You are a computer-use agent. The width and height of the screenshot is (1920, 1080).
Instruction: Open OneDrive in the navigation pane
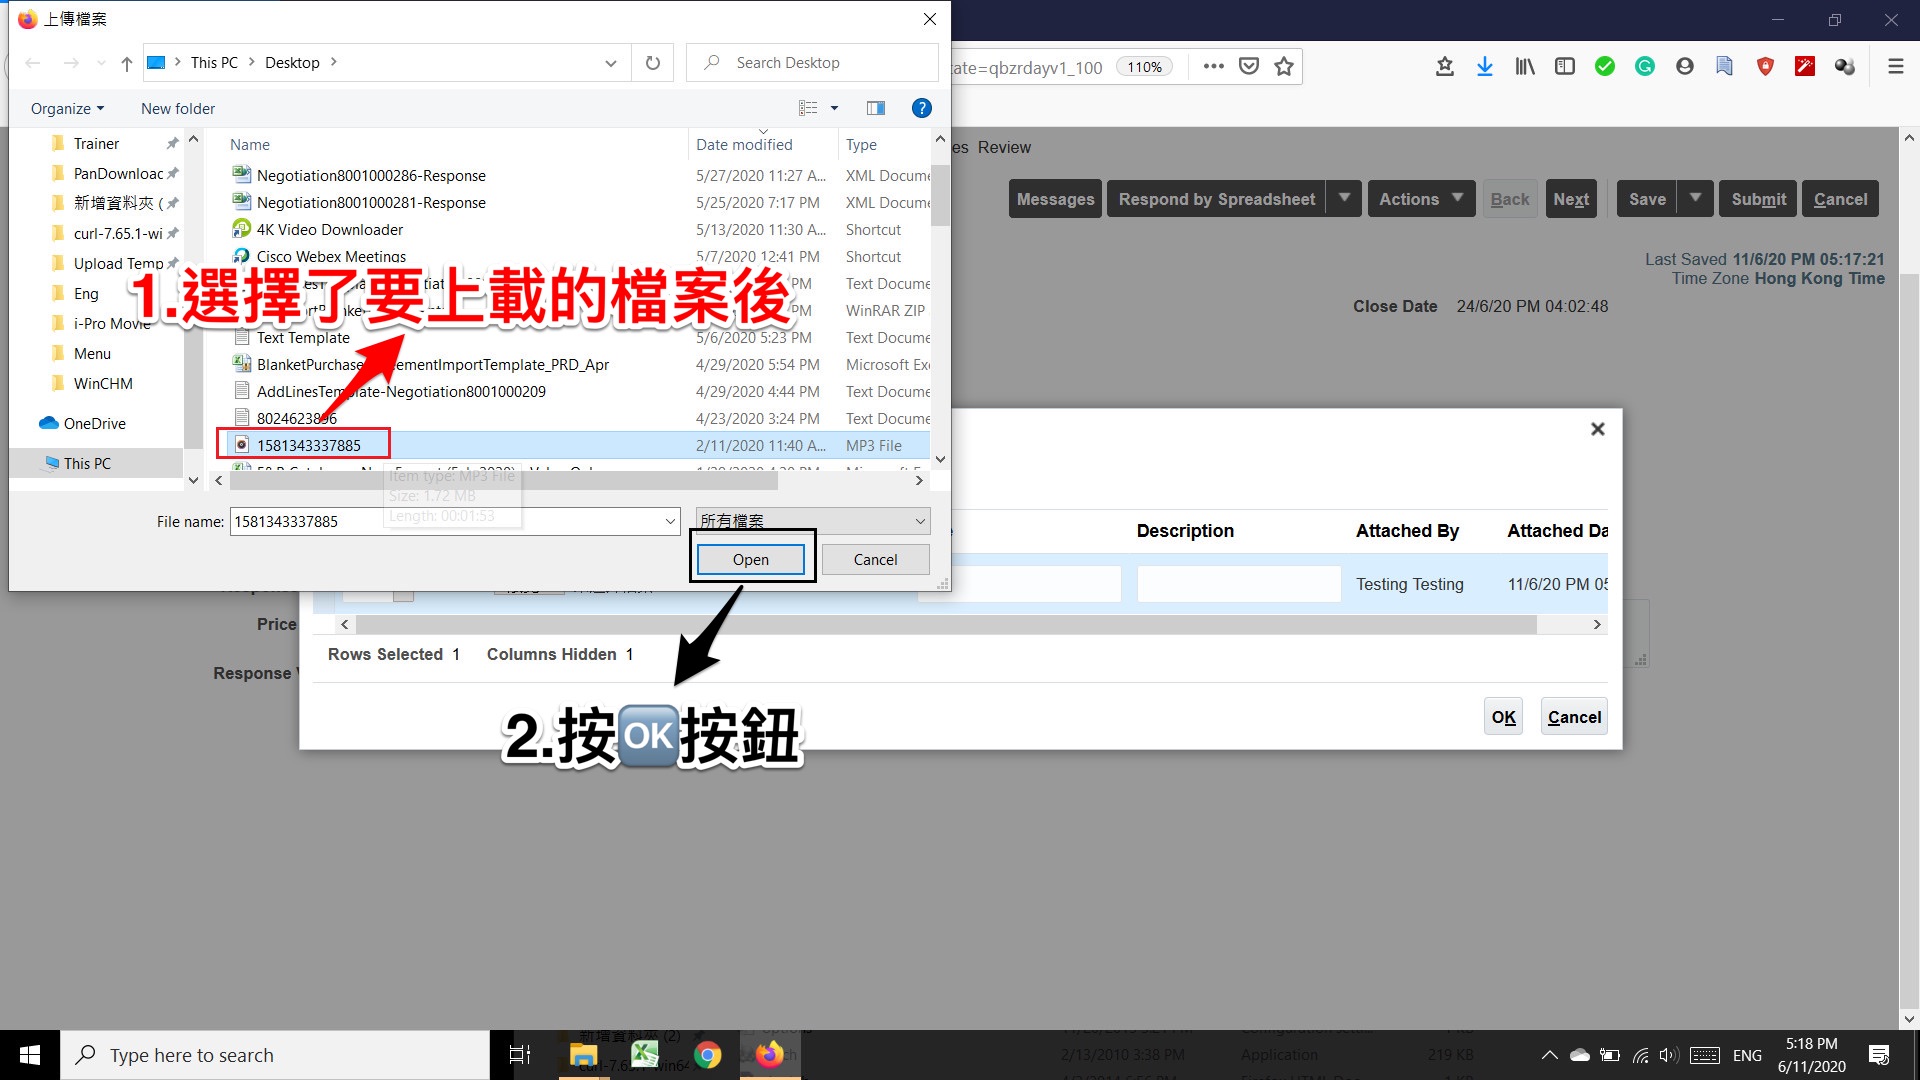[94, 423]
